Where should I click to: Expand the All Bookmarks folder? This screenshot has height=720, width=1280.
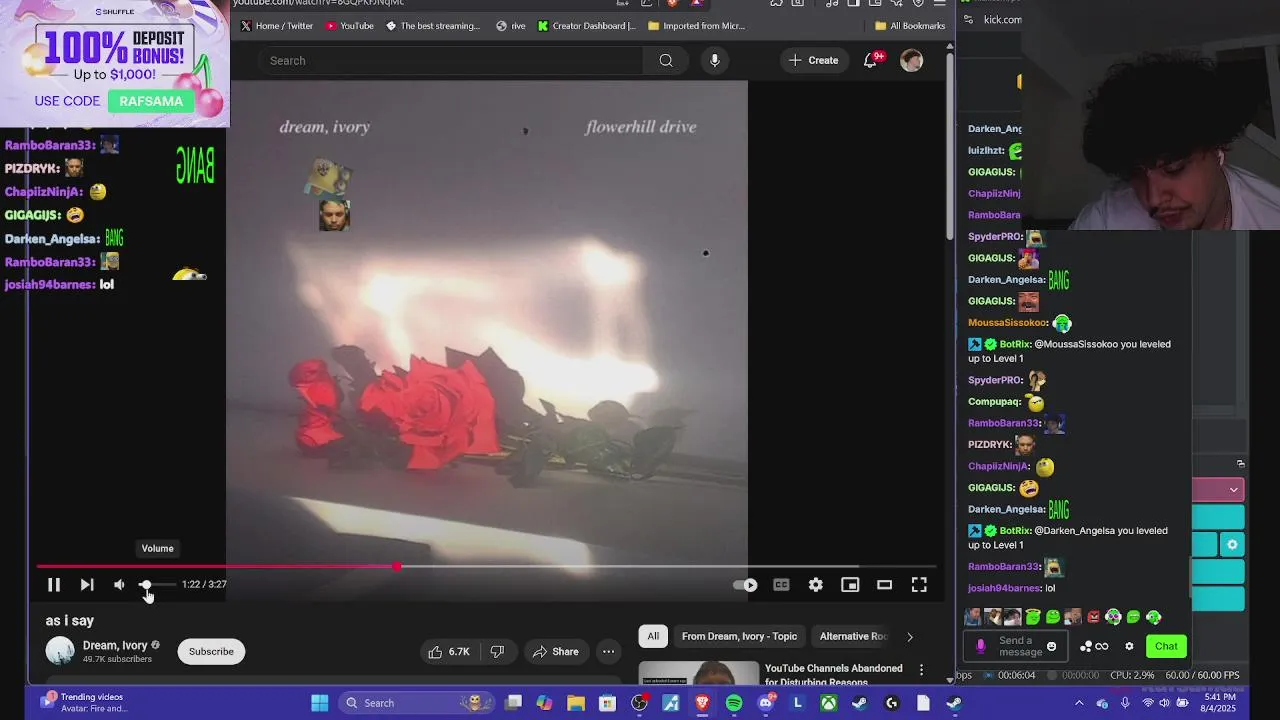tap(910, 26)
